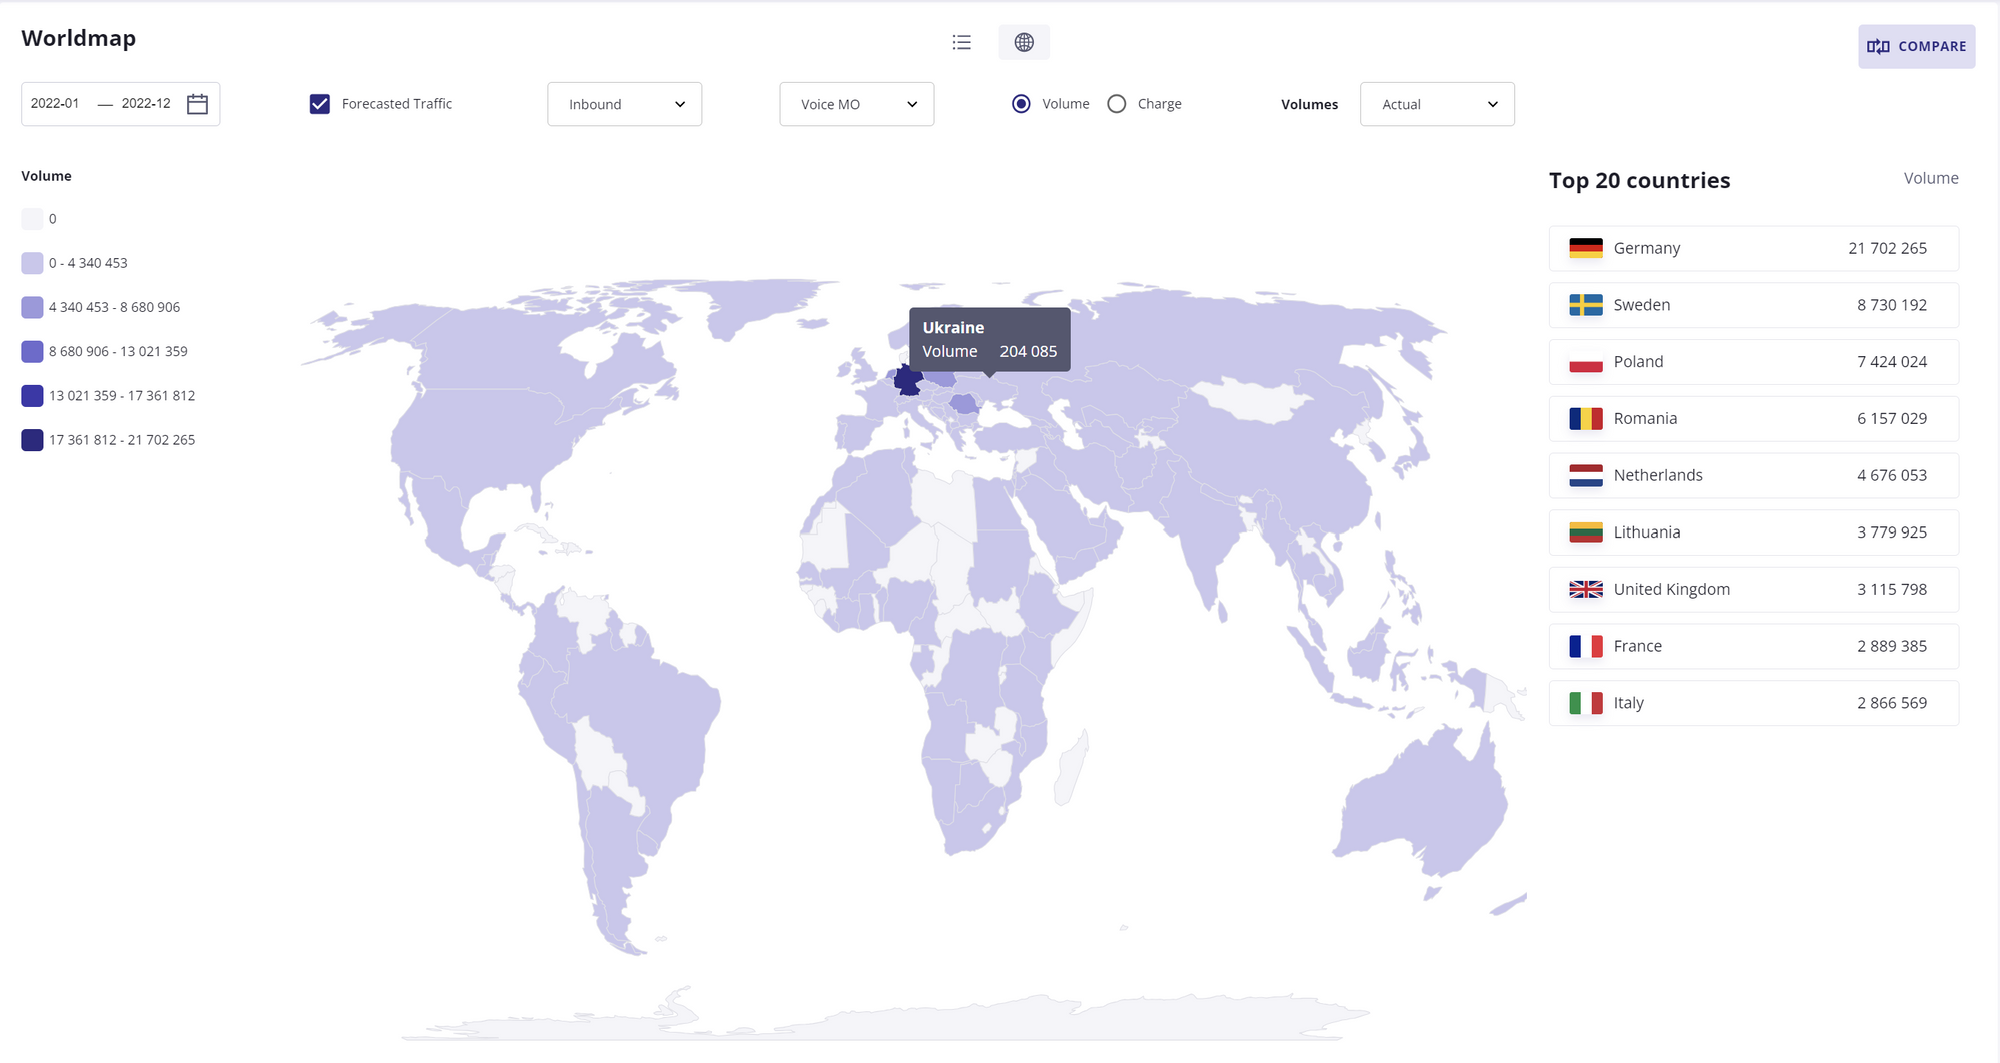Select Netherlands row in top countries

pos(1754,476)
